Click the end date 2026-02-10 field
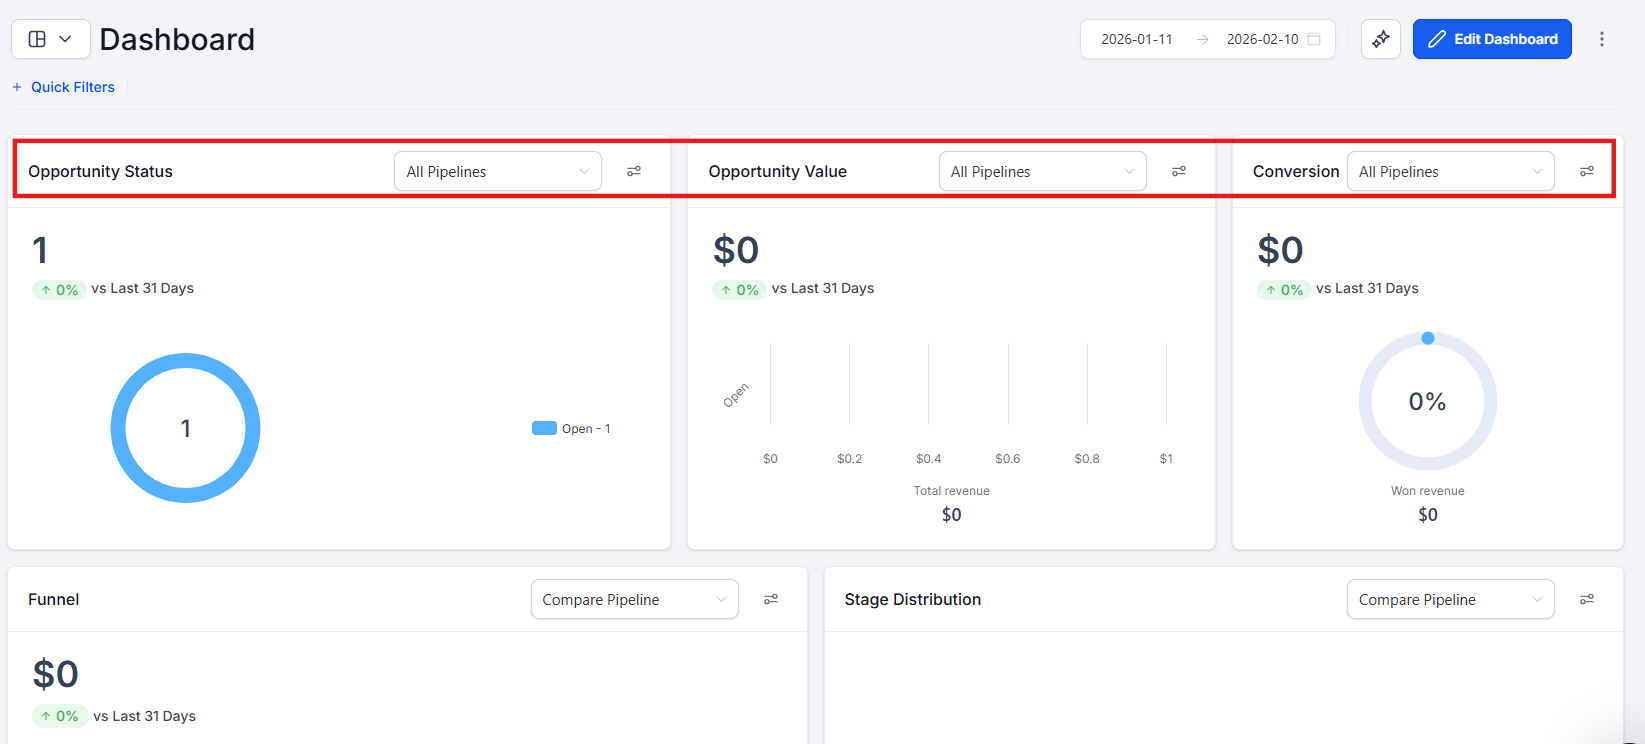The width and height of the screenshot is (1645, 744). point(1262,39)
